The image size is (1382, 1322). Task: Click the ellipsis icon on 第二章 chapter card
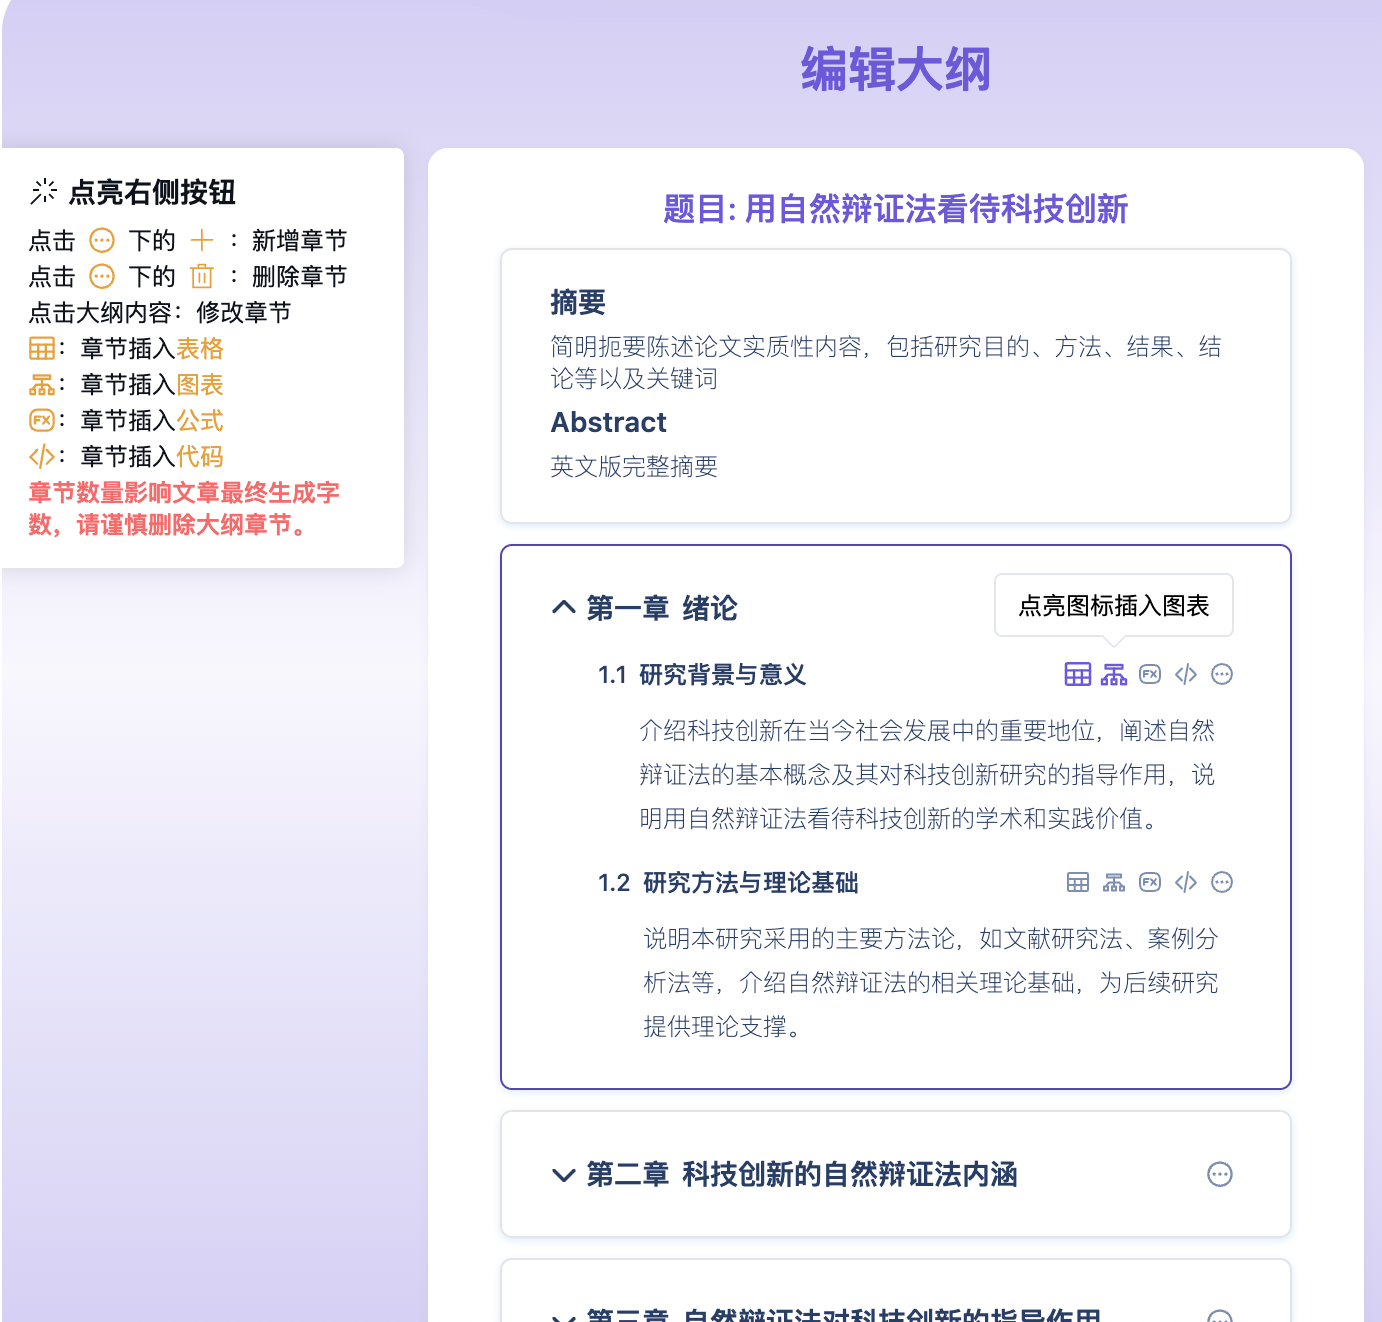click(1221, 1175)
